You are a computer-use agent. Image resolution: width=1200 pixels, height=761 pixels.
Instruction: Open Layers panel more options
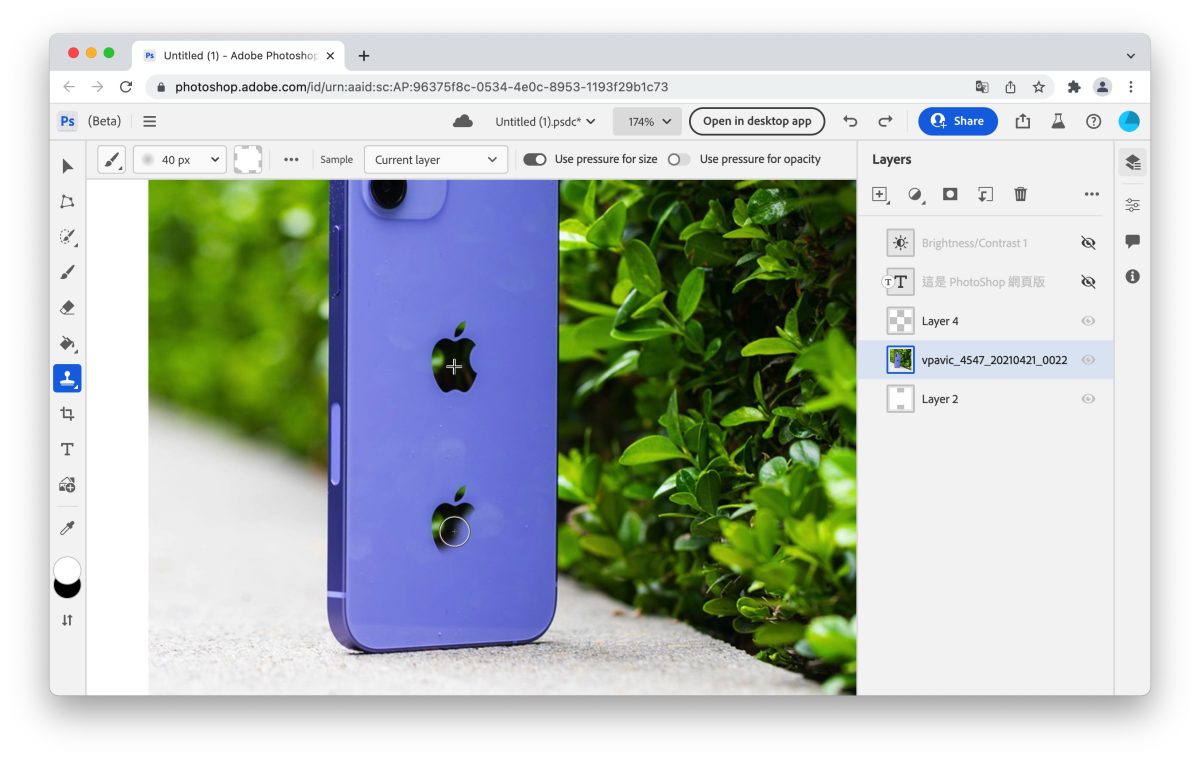point(1091,194)
